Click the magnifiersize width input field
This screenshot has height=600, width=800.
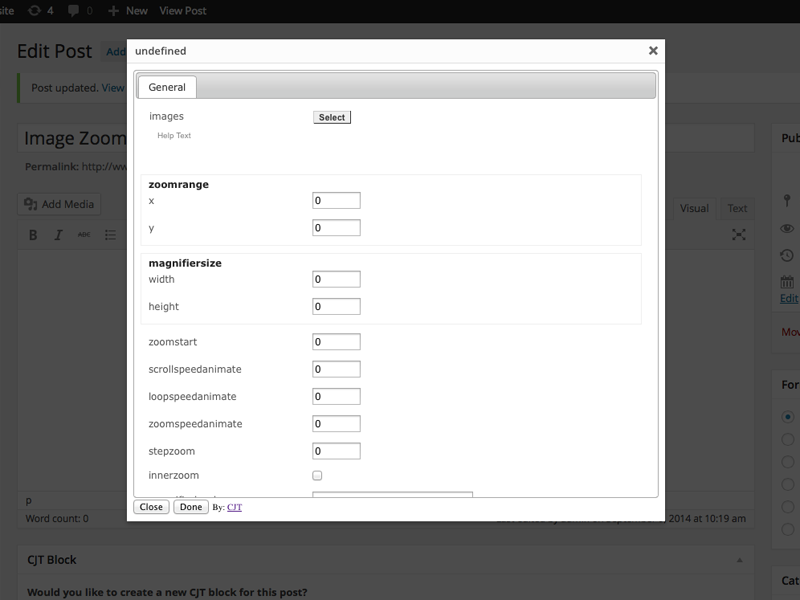click(x=336, y=280)
